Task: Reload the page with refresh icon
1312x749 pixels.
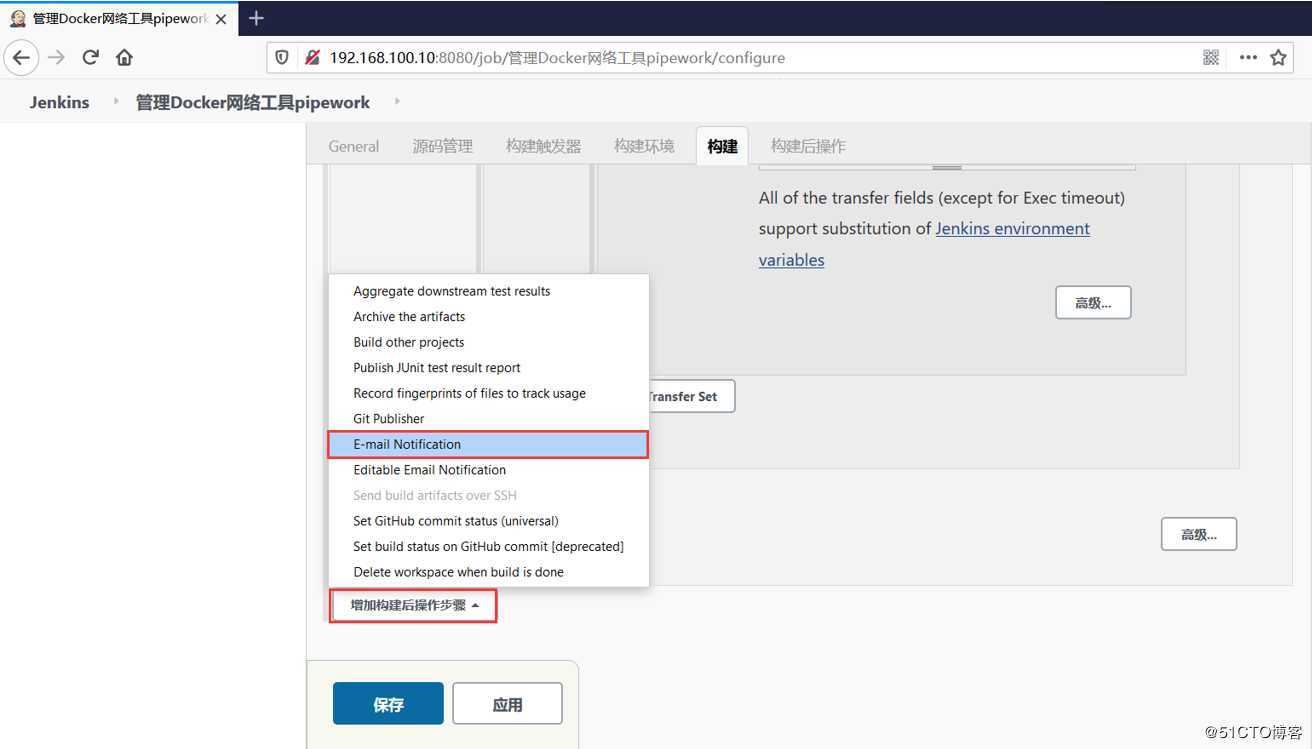Action: pyautogui.click(x=90, y=57)
